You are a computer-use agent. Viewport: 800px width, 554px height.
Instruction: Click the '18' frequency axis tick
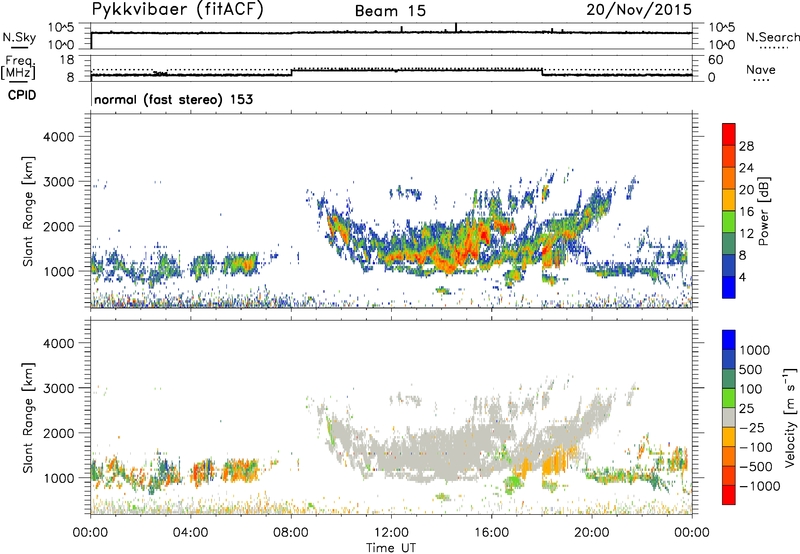coord(67,60)
